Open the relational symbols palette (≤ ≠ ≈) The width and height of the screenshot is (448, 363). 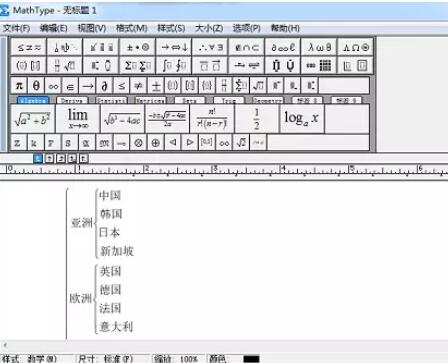(29, 47)
